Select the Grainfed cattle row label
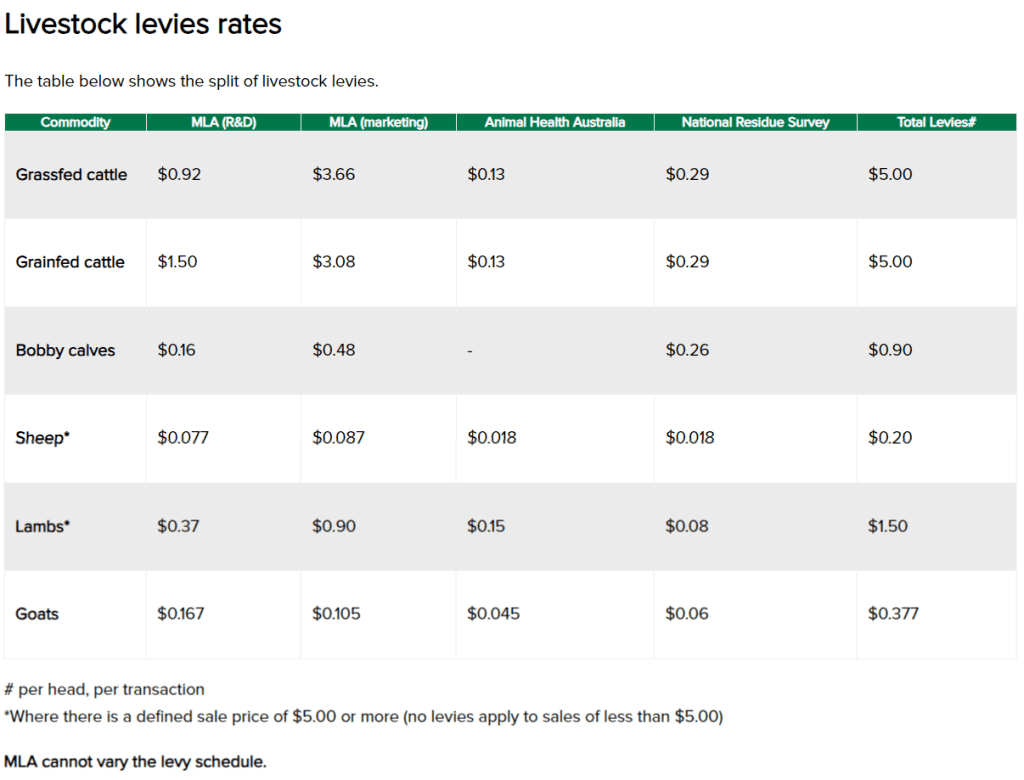1024x780 pixels. pos(70,262)
